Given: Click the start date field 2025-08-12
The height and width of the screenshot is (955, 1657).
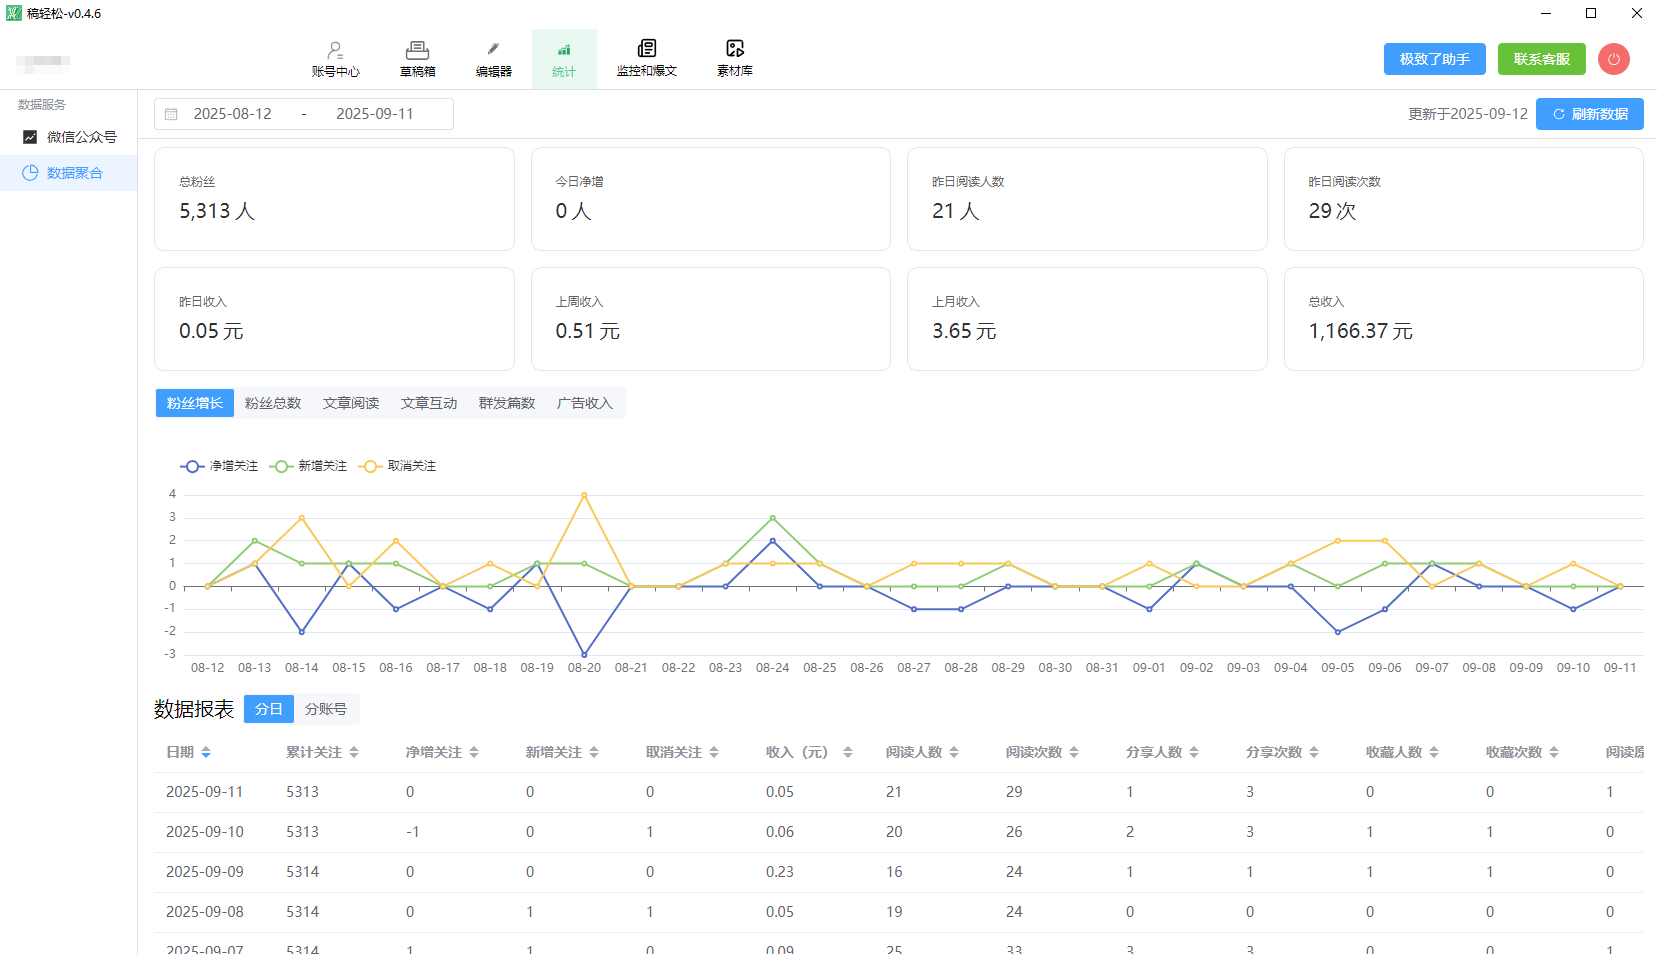Looking at the screenshot, I should click(233, 114).
